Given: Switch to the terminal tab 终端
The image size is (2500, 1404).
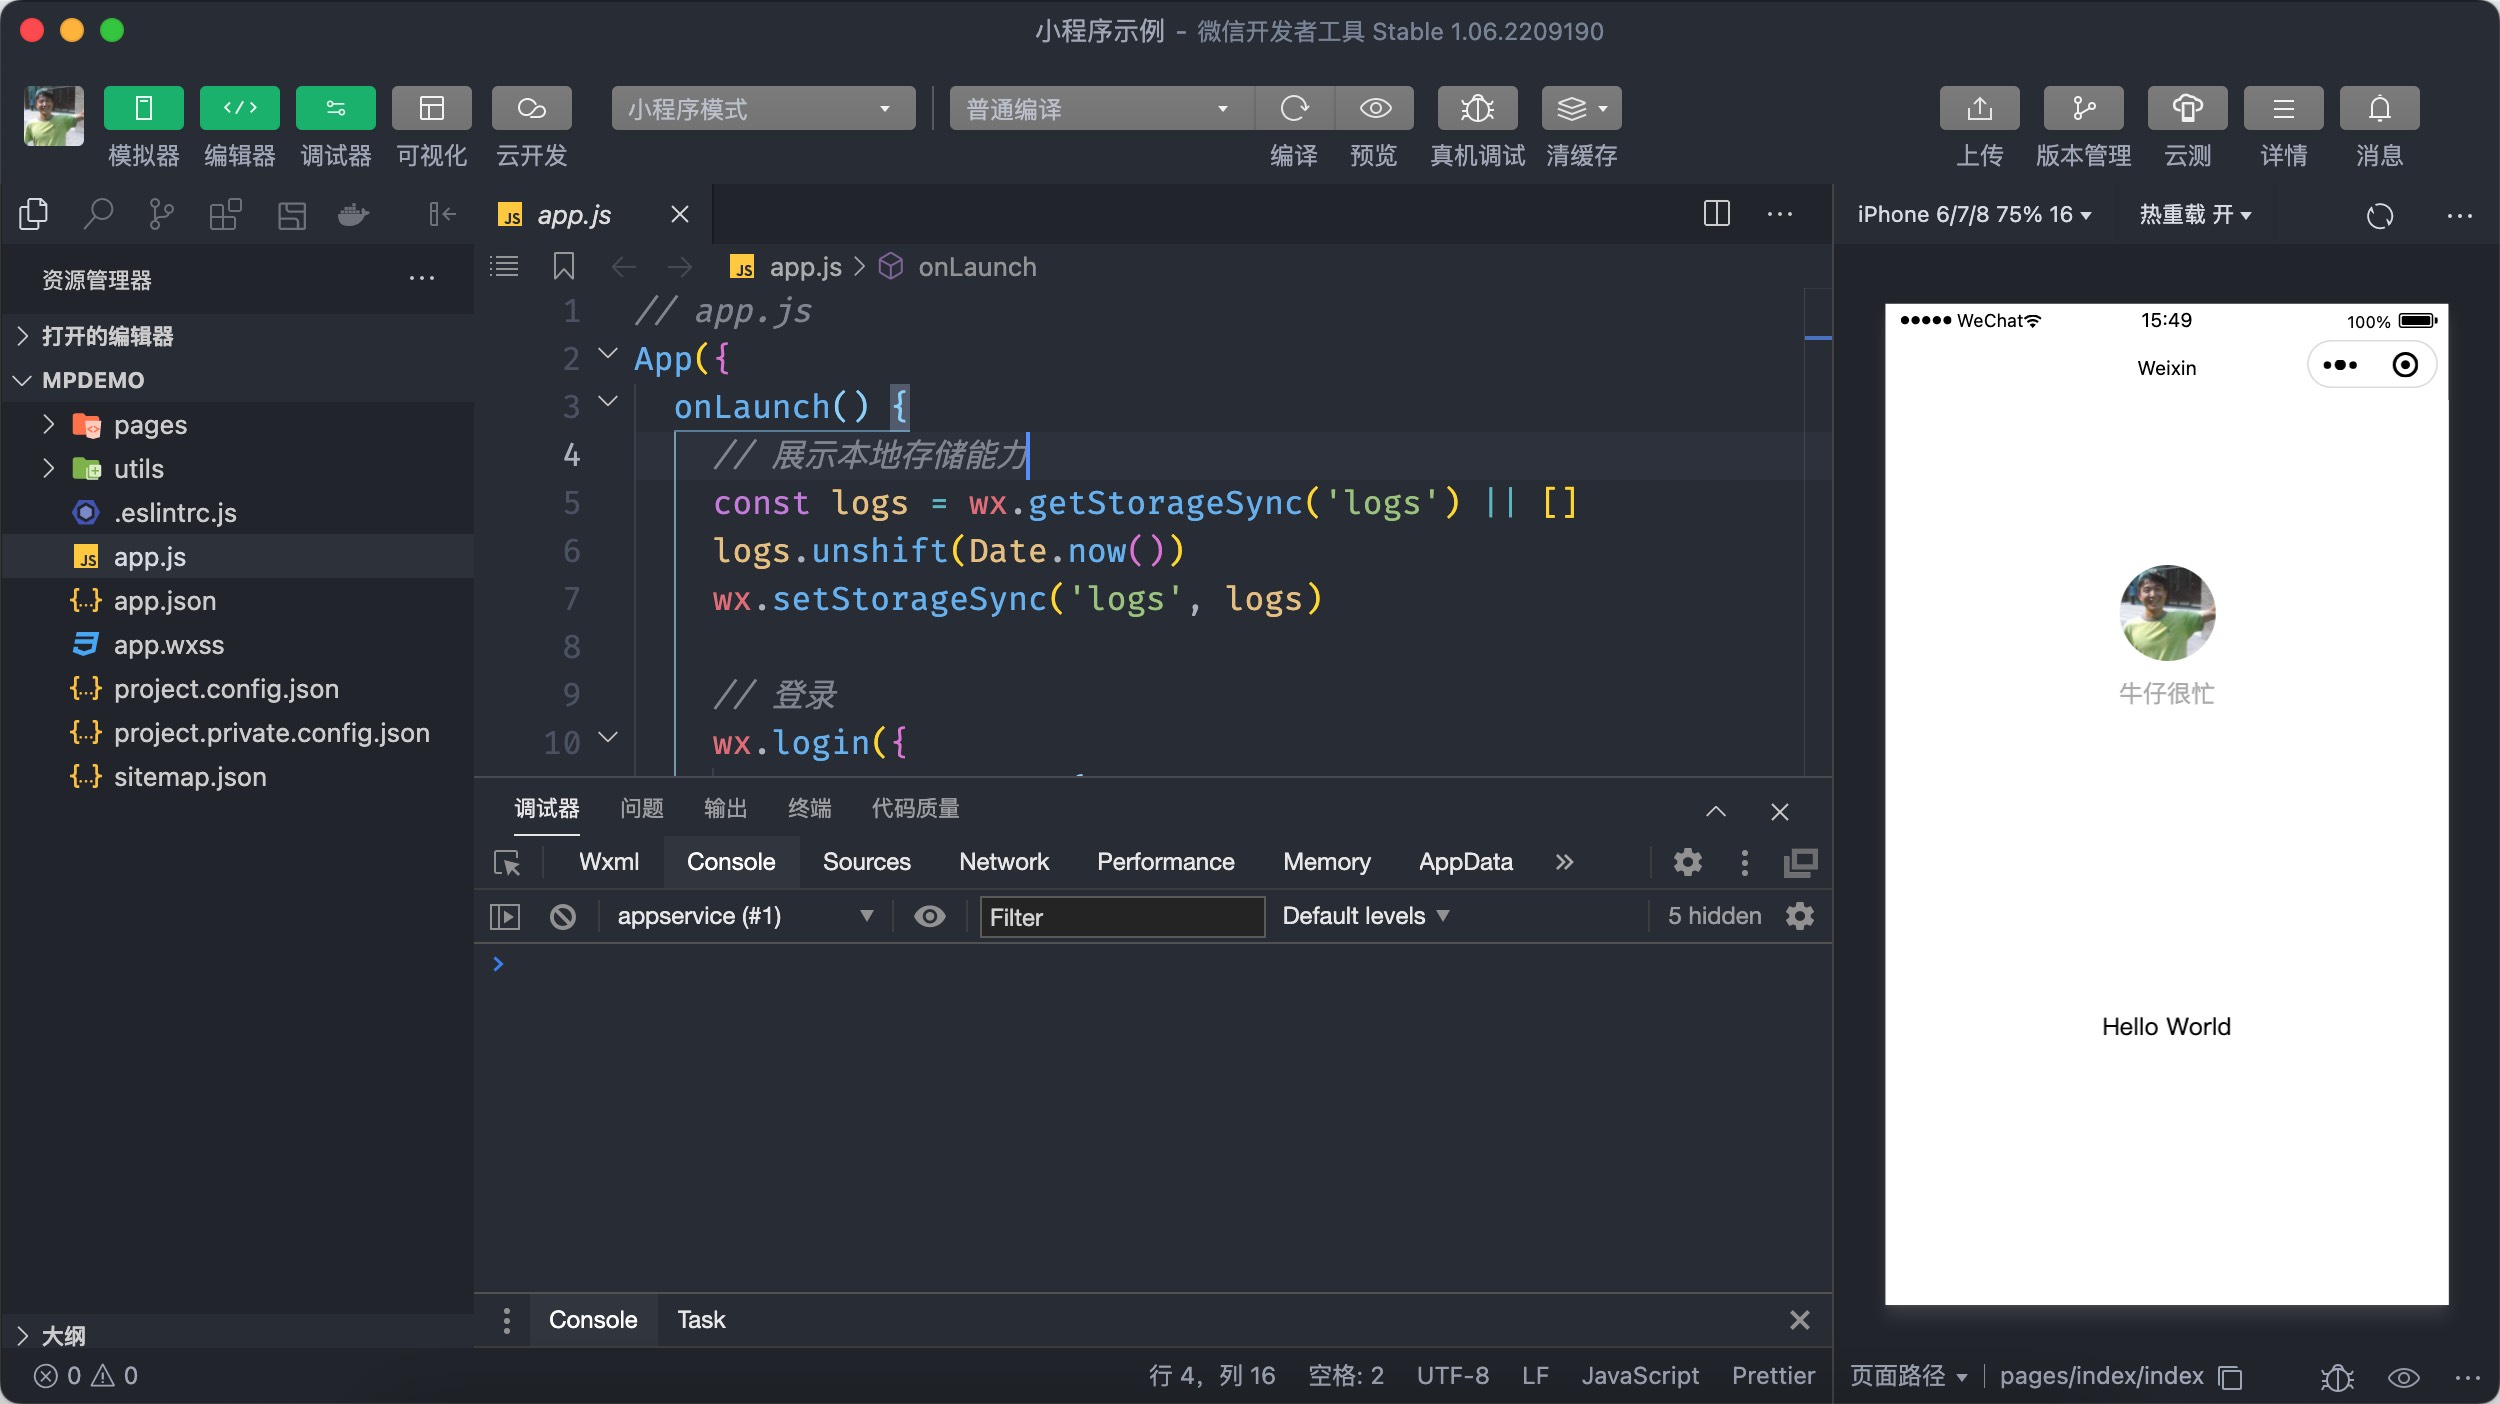Looking at the screenshot, I should (x=809, y=808).
